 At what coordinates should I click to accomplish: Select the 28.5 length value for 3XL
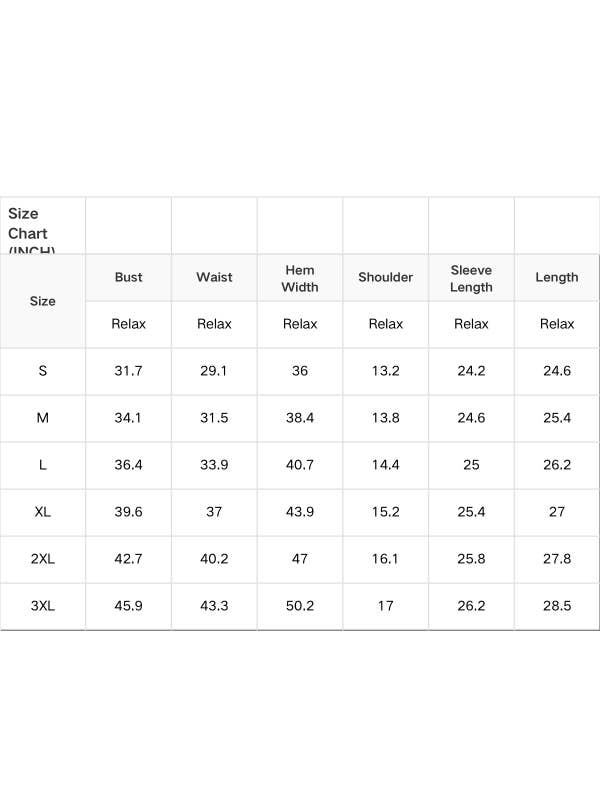(x=557, y=606)
